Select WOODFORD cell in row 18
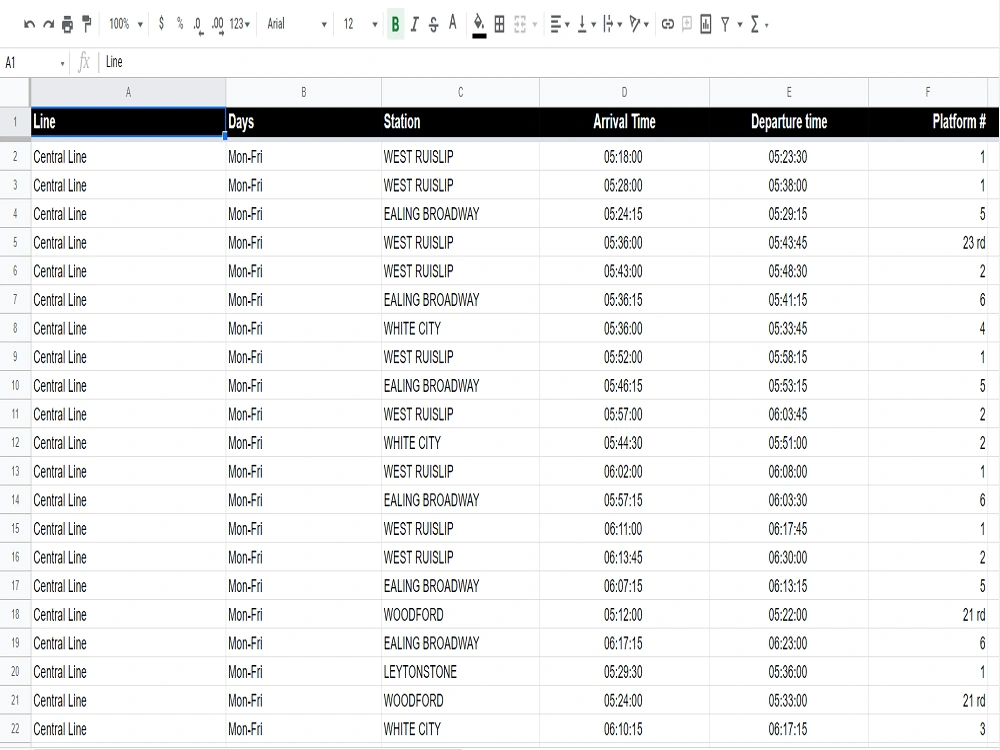Image resolution: width=1000 pixels, height=750 pixels. pyautogui.click(x=460, y=615)
